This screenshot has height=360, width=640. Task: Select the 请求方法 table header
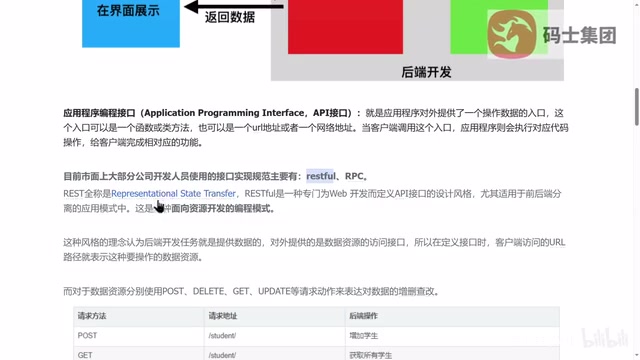click(x=92, y=316)
